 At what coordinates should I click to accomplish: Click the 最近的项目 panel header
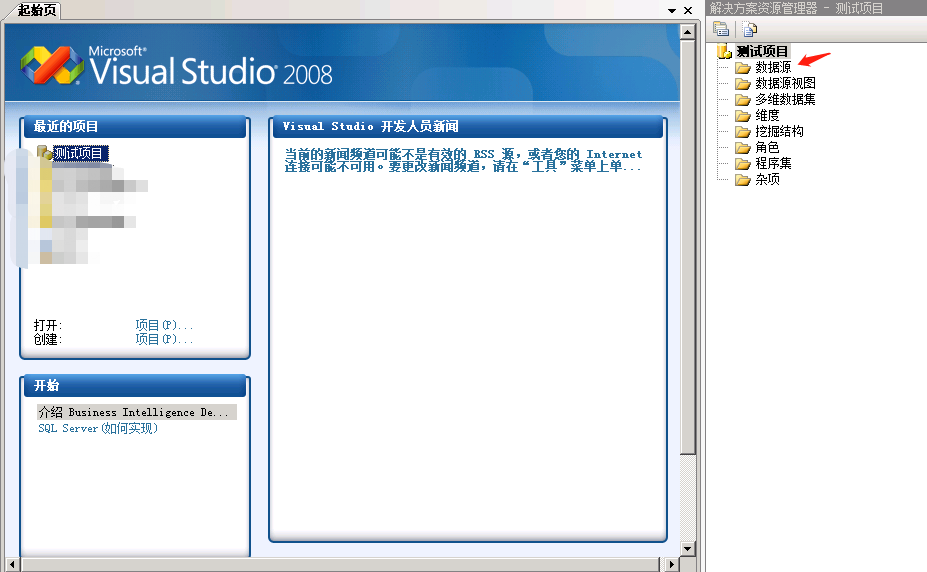135,126
